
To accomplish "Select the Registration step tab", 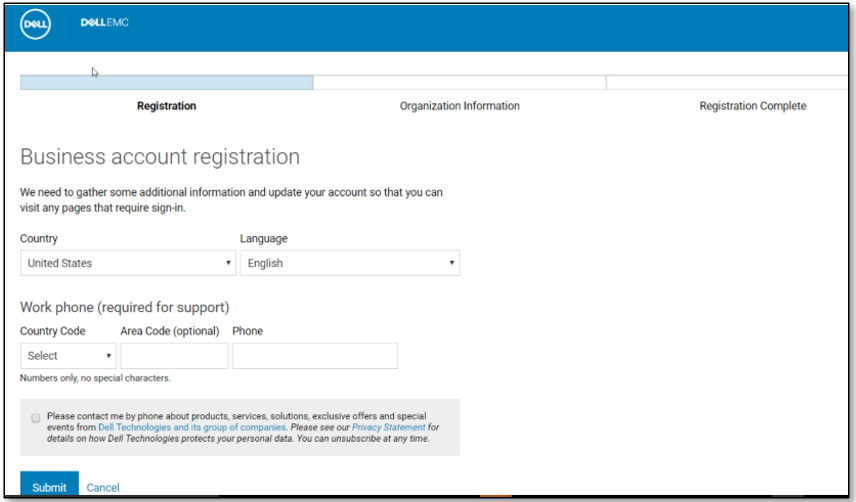I will pos(166,106).
